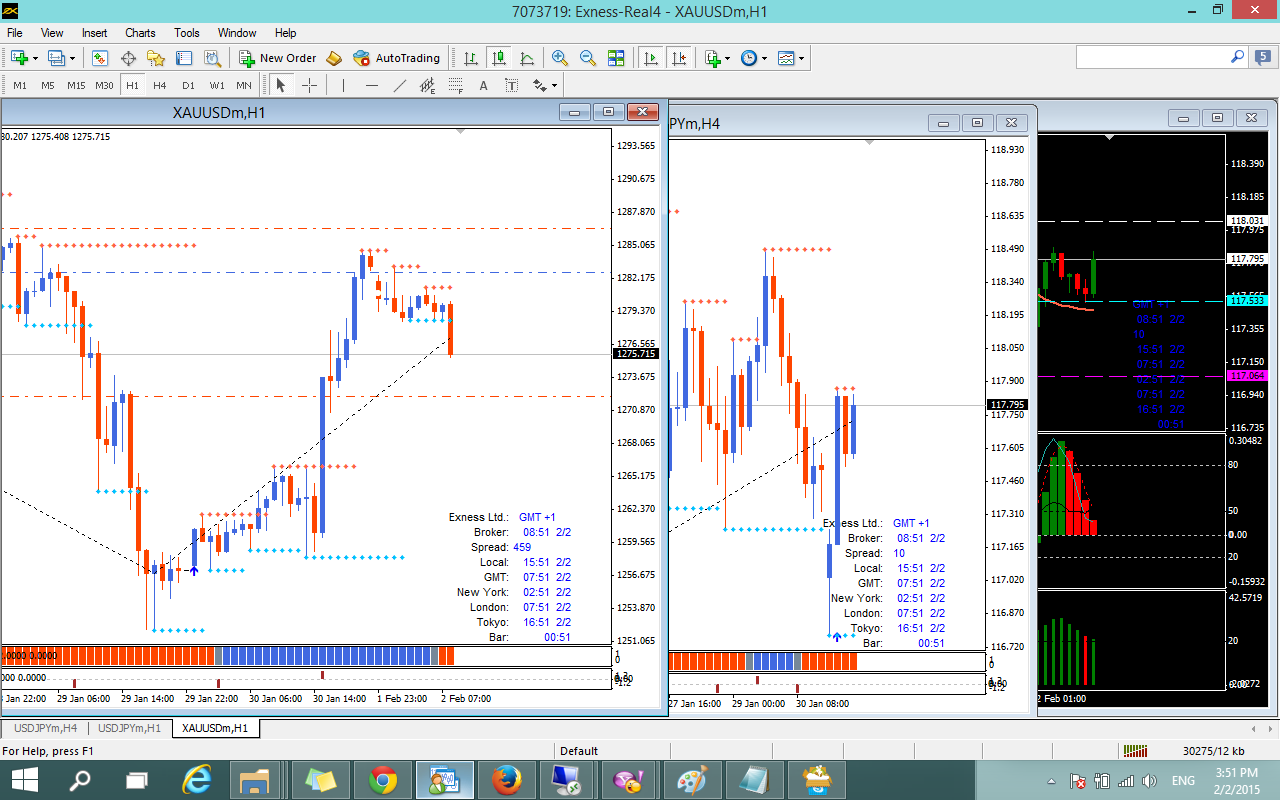The width and height of the screenshot is (1280, 800).
Task: Click the New Order button
Action: [277, 58]
